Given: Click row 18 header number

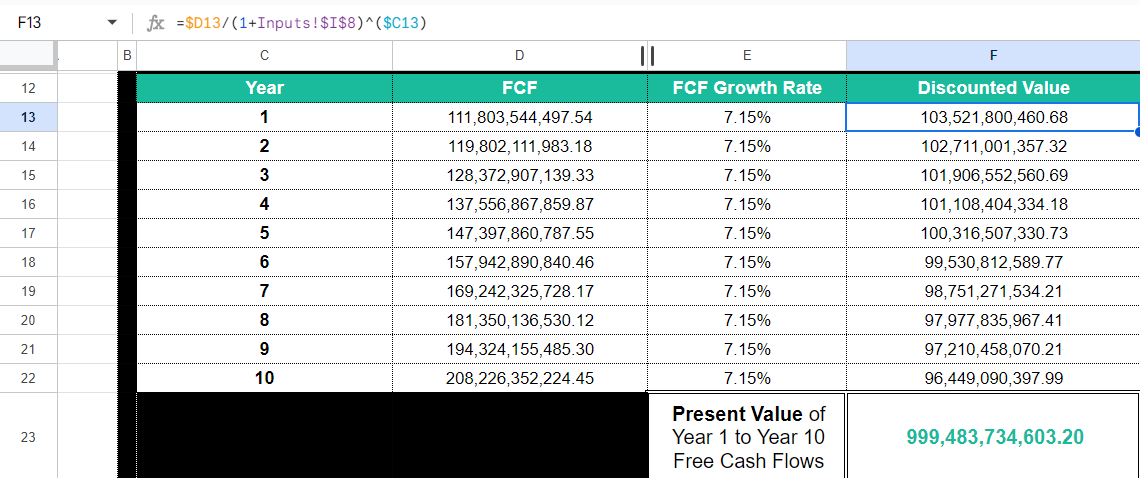Looking at the screenshot, I should tap(28, 262).
